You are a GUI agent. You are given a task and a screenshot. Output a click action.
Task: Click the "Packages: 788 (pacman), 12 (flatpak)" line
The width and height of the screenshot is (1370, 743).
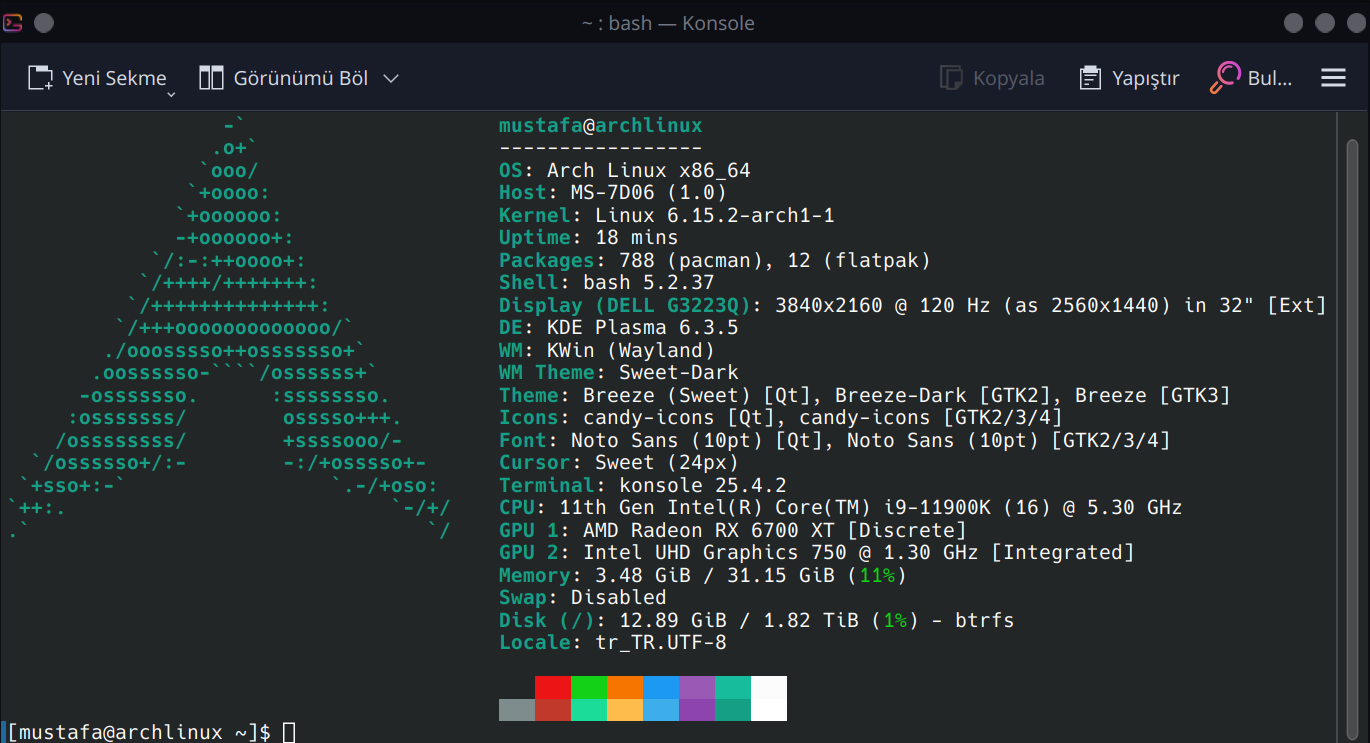pyautogui.click(x=715, y=261)
